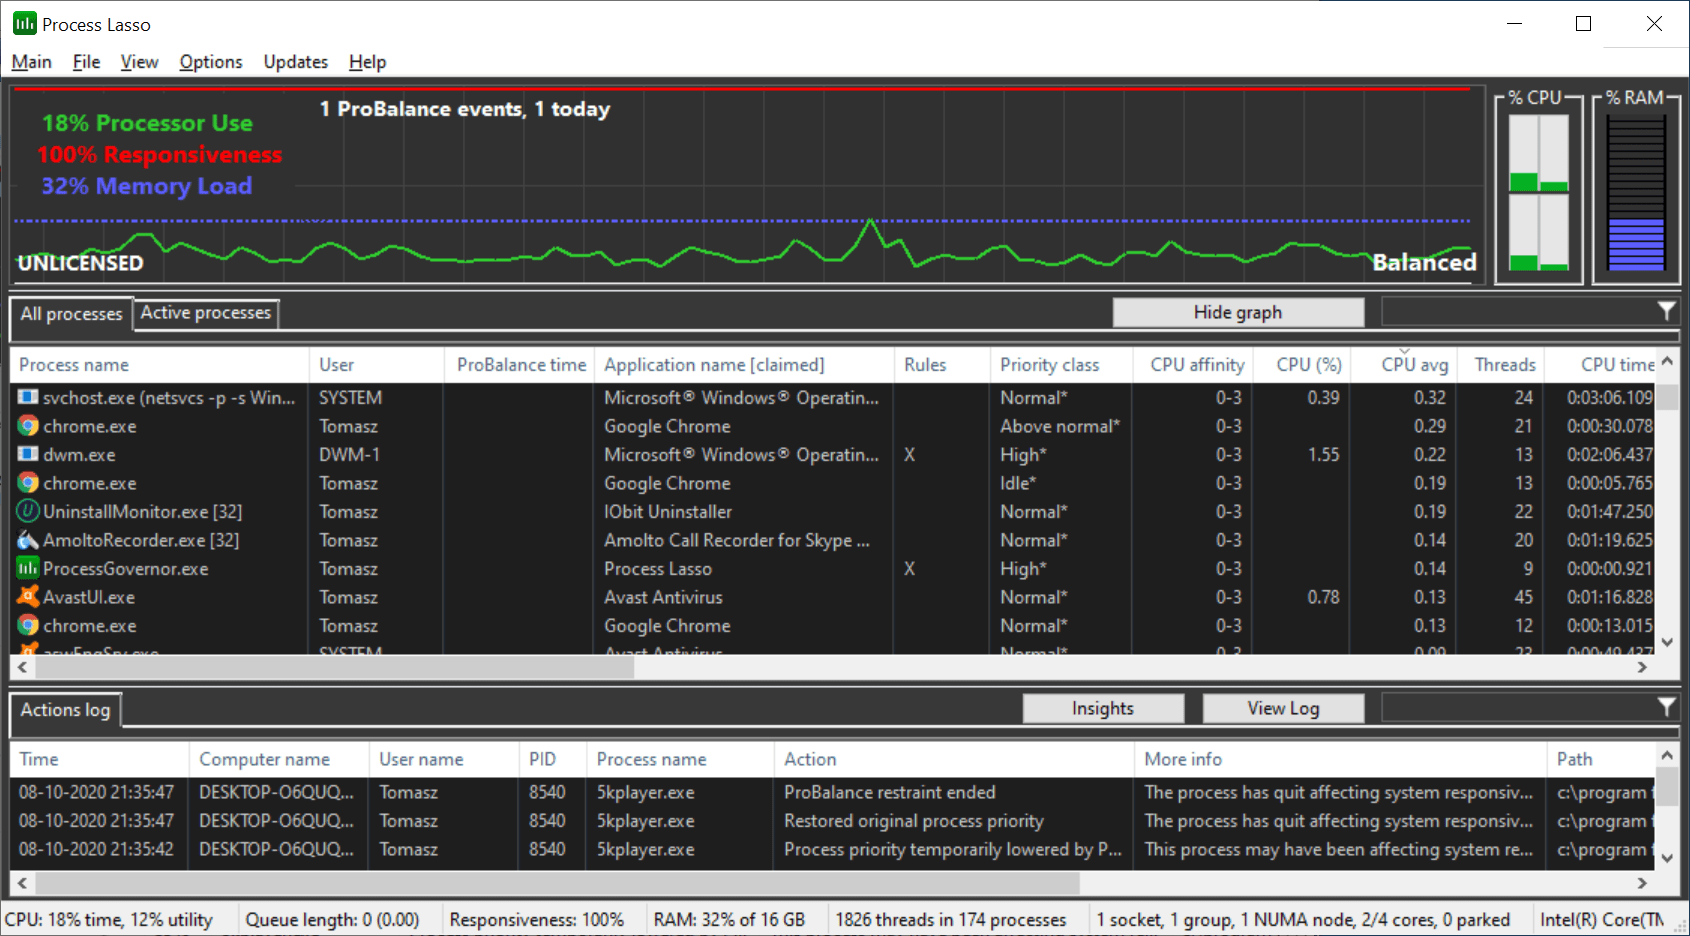Click the AmoltoRecorder.exe icon
1690x936 pixels.
point(28,540)
